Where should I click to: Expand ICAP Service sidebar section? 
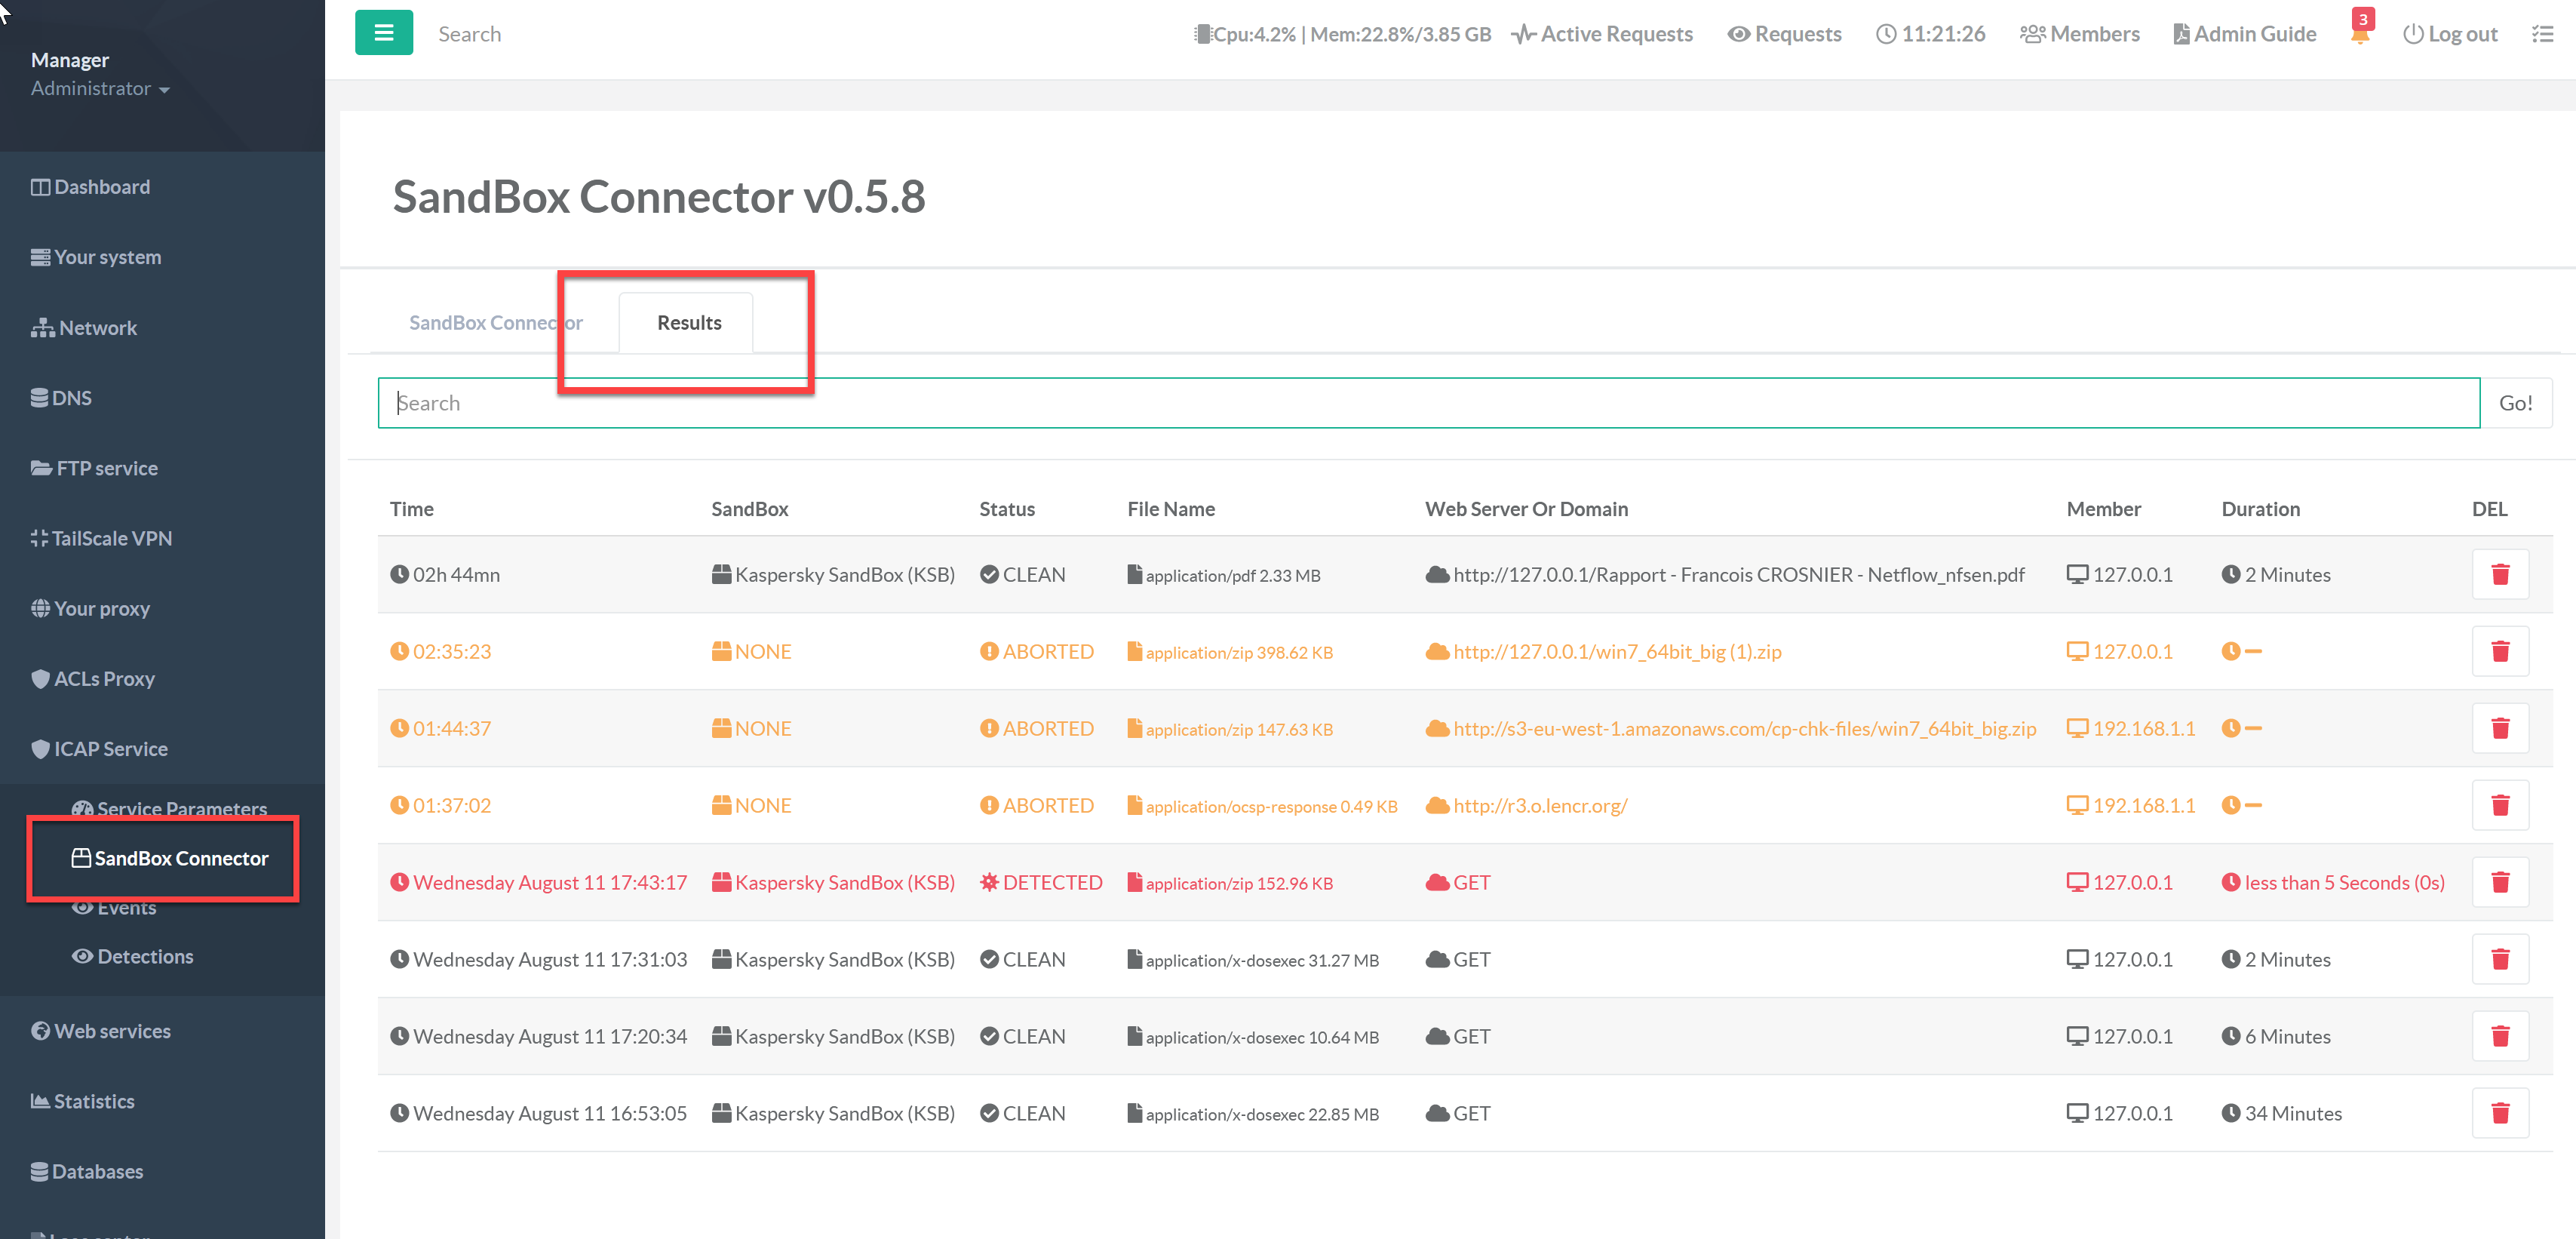click(110, 749)
